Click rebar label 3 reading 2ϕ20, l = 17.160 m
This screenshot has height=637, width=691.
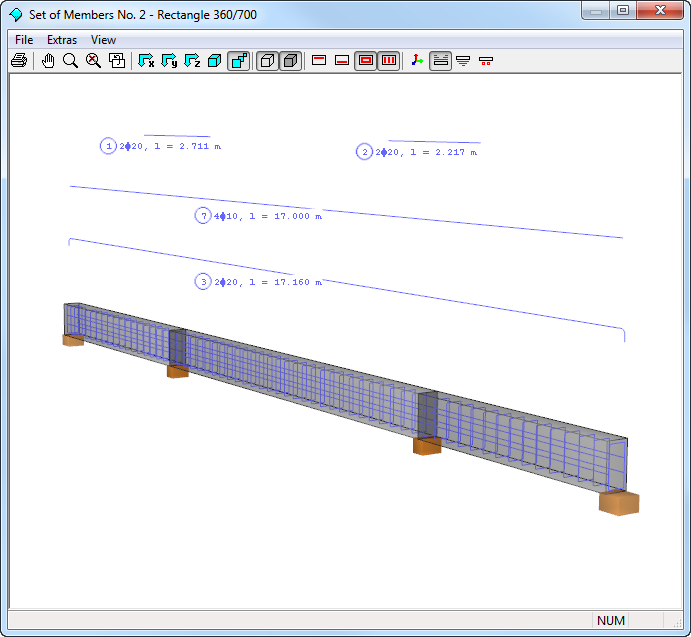[x=258, y=282]
